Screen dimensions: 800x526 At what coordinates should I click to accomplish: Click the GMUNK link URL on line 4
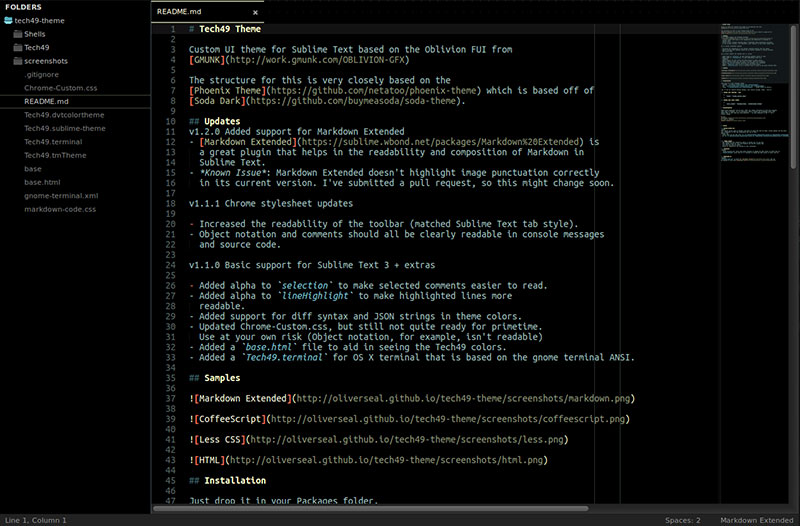click(x=317, y=60)
